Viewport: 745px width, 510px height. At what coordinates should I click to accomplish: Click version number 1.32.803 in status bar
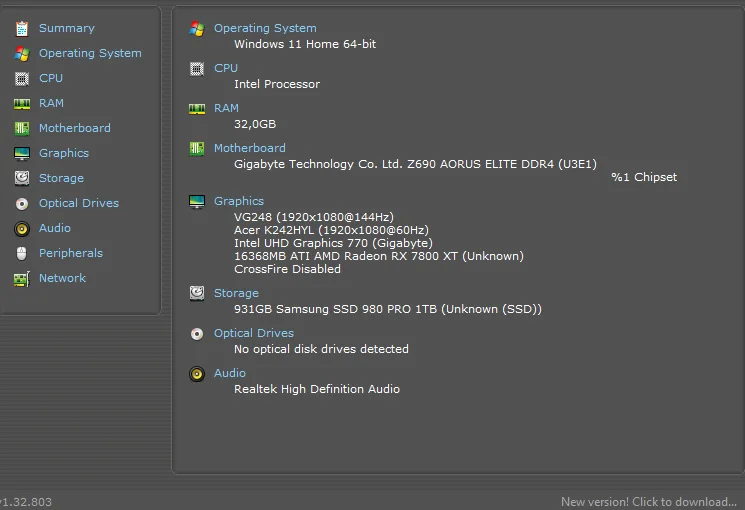click(x=26, y=502)
